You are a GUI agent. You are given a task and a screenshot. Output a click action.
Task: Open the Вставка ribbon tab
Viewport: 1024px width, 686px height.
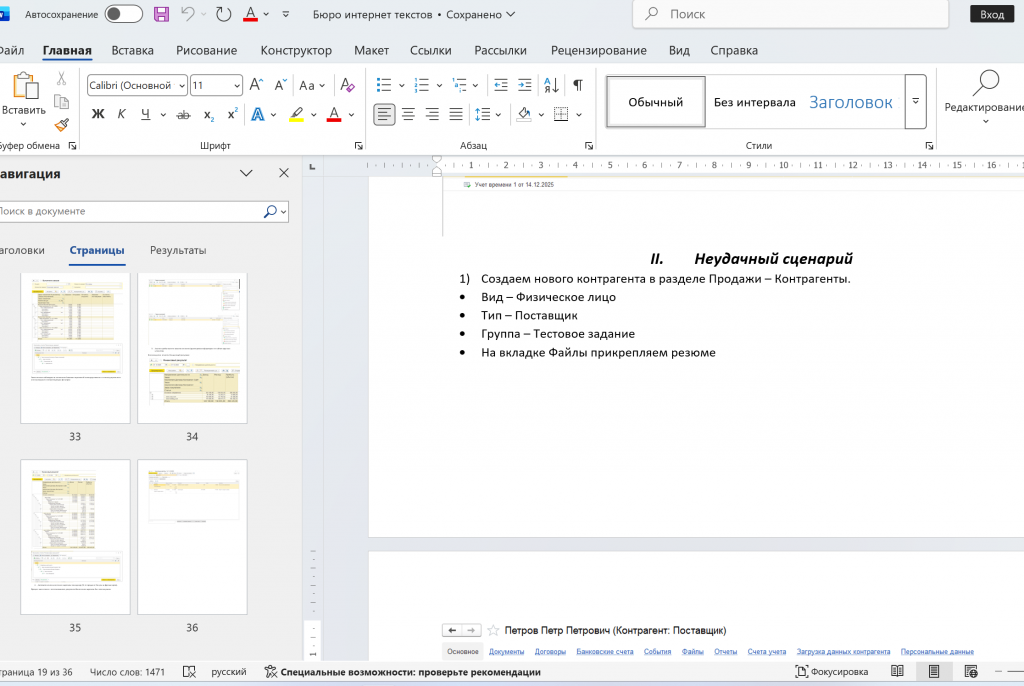[132, 50]
